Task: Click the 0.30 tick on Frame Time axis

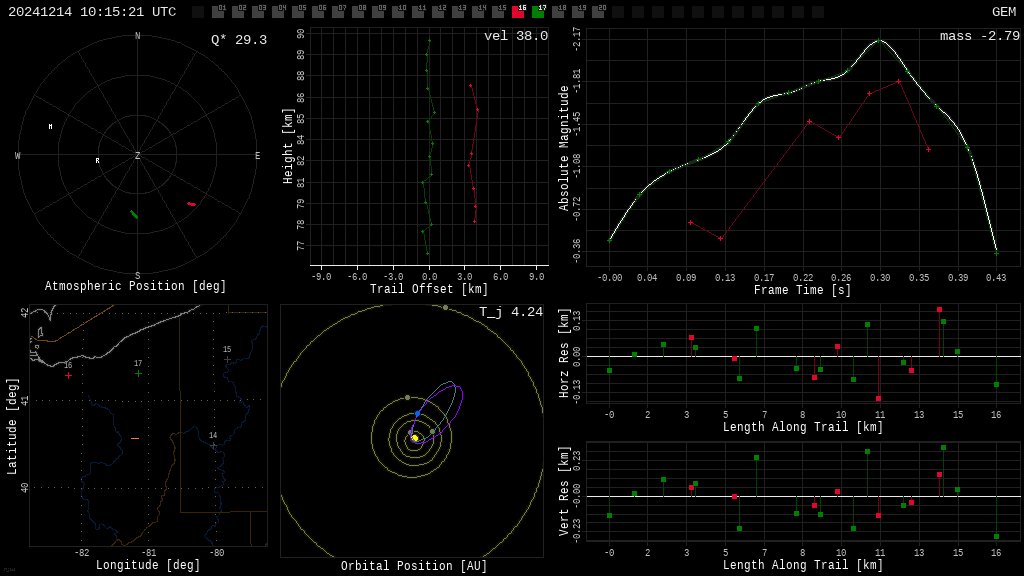Action: coord(880,278)
